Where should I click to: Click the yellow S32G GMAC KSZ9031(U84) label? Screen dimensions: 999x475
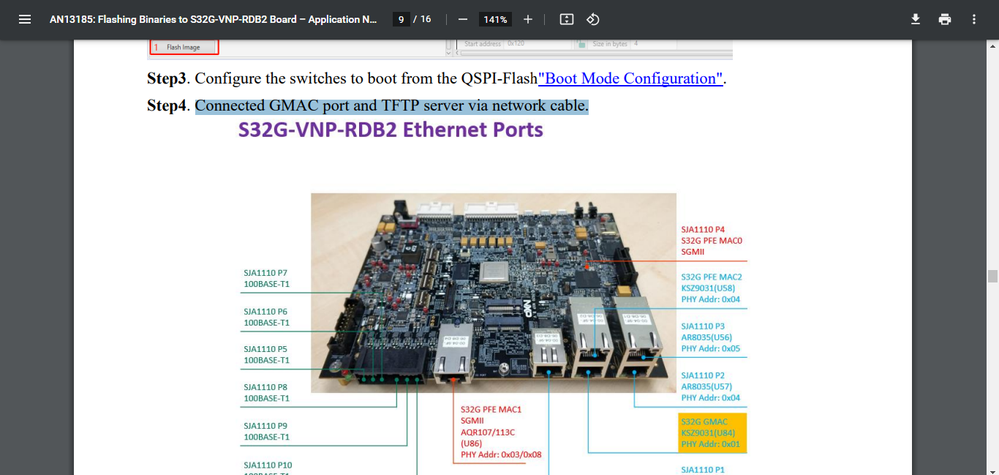click(712, 433)
